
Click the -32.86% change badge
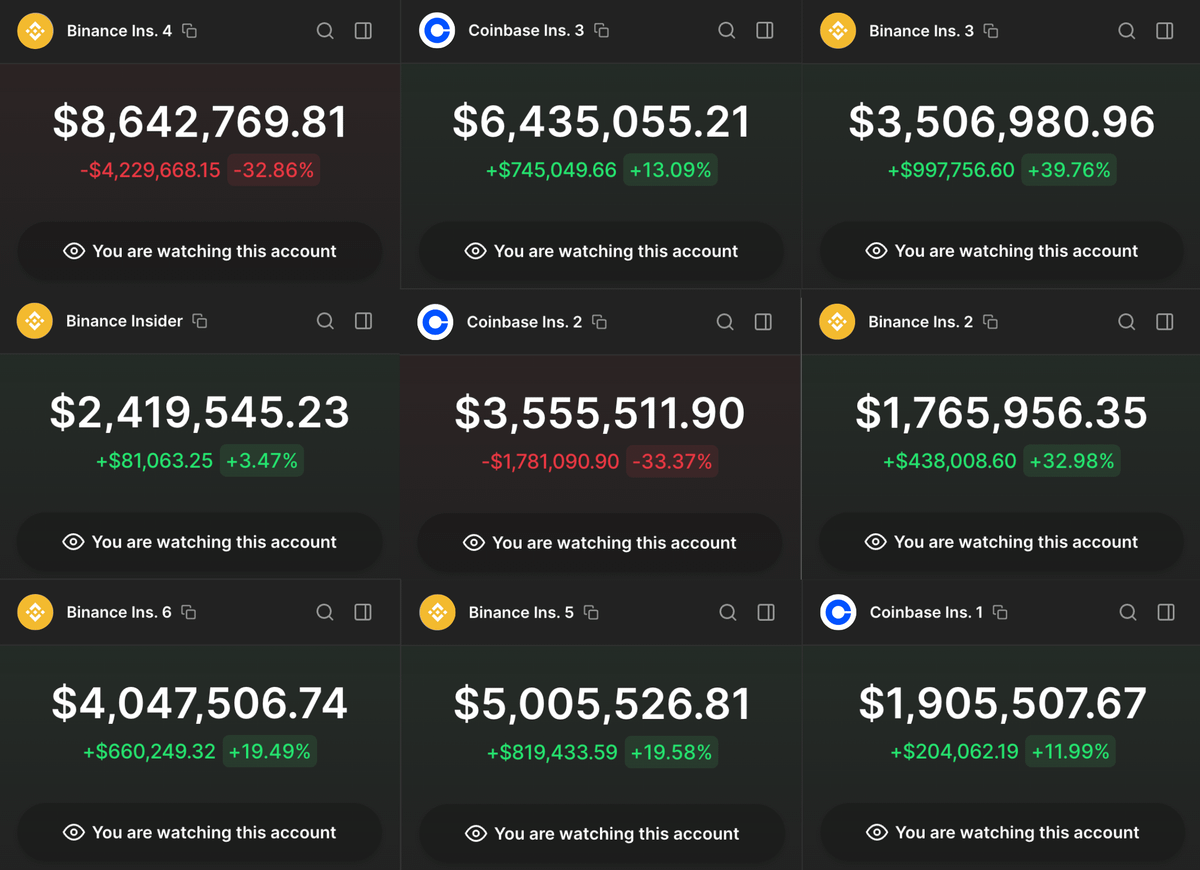point(274,170)
